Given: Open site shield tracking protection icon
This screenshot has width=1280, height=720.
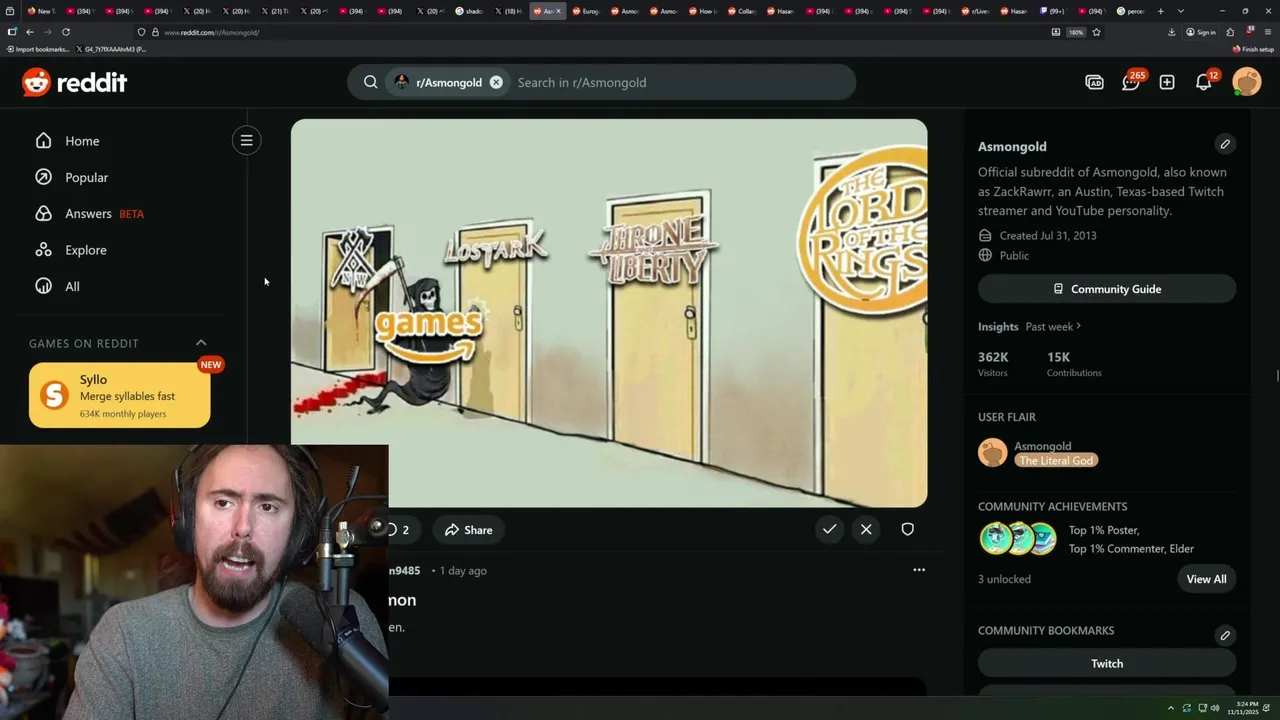Looking at the screenshot, I should pyautogui.click(x=142, y=32).
